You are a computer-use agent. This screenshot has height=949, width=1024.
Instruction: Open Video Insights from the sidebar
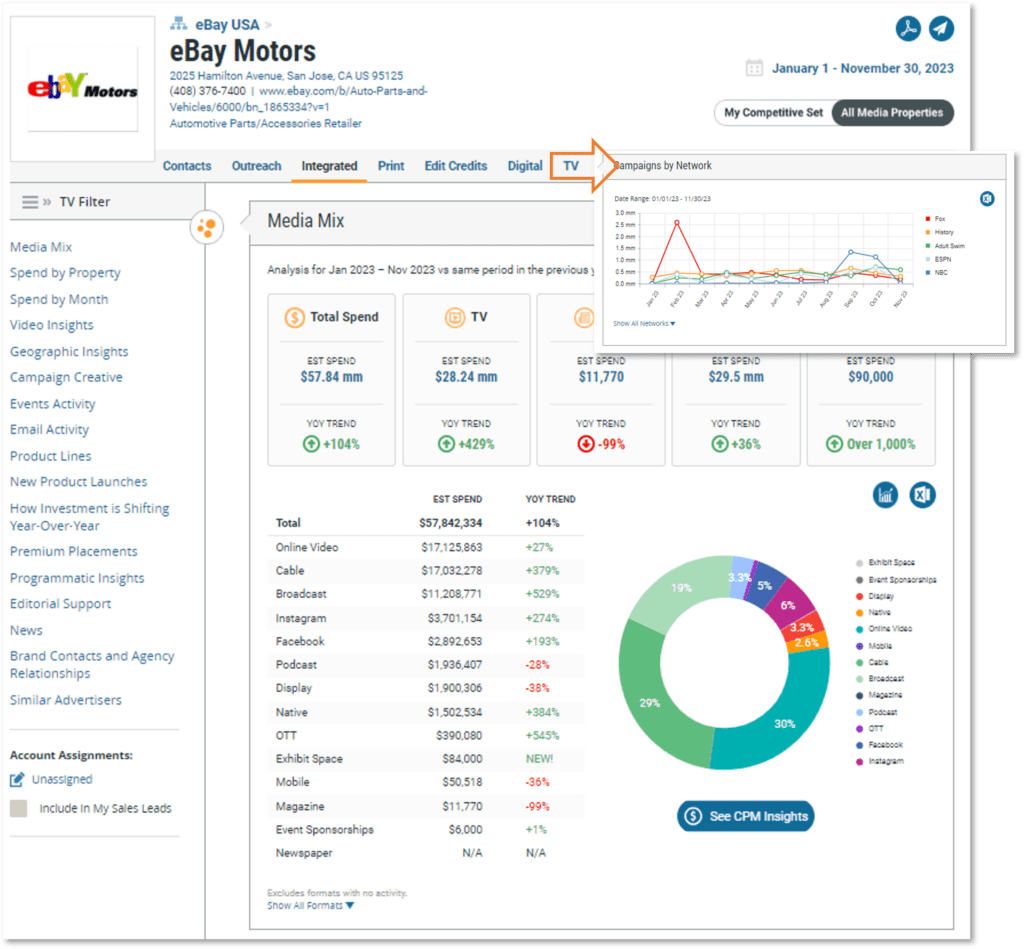(x=52, y=325)
